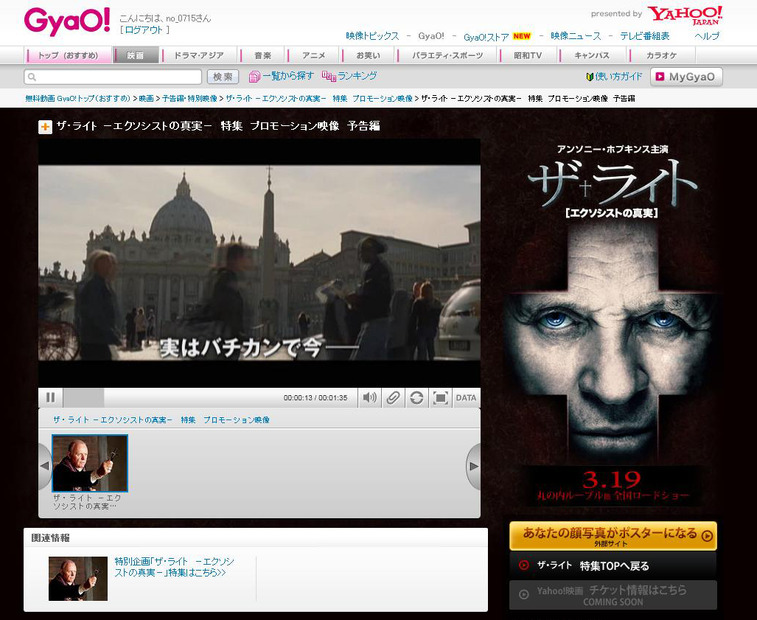Viewport: 757px width, 620px height.
Task: Select the アニメ tab
Action: pyautogui.click(x=314, y=56)
